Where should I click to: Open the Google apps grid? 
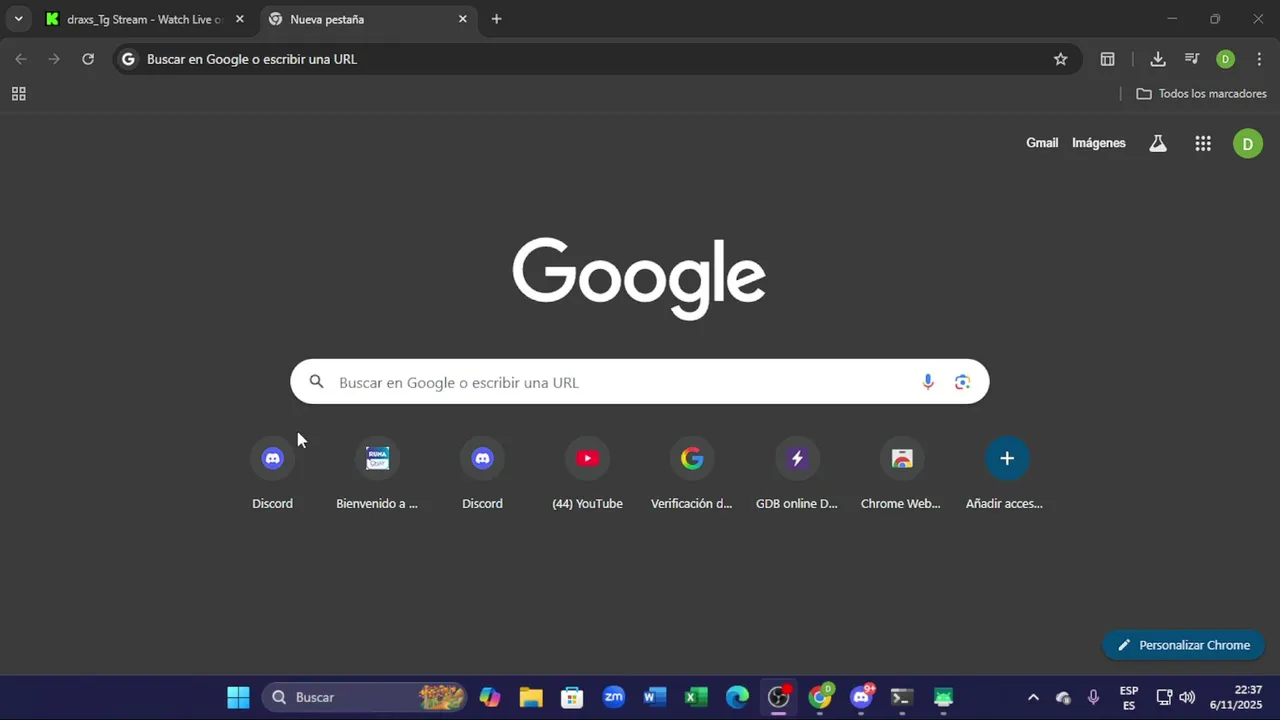coord(1203,143)
